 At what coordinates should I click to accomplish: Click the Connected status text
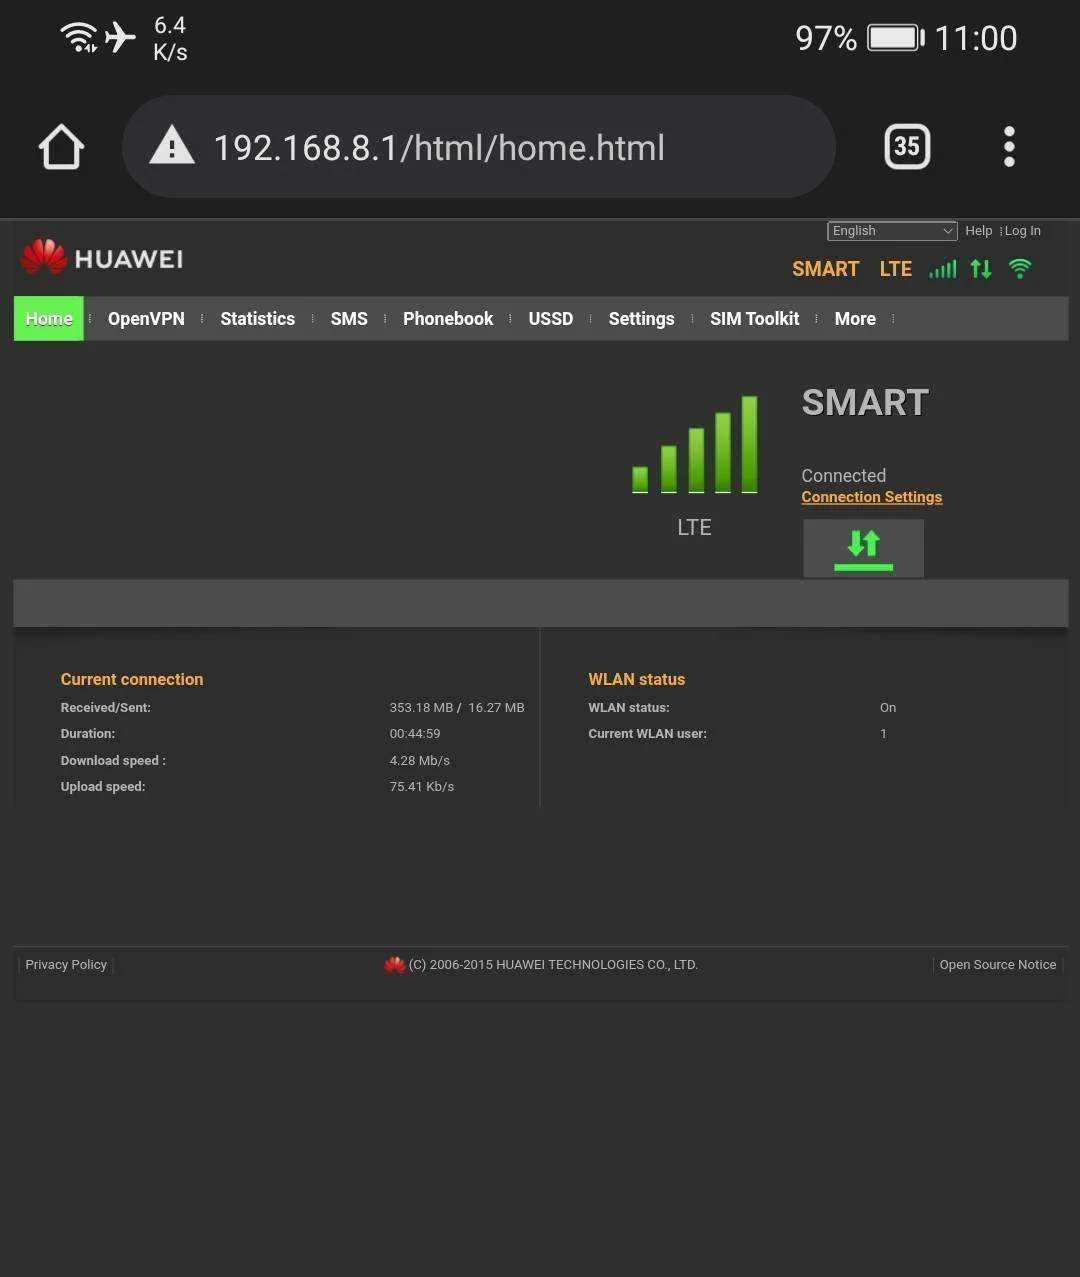point(844,475)
